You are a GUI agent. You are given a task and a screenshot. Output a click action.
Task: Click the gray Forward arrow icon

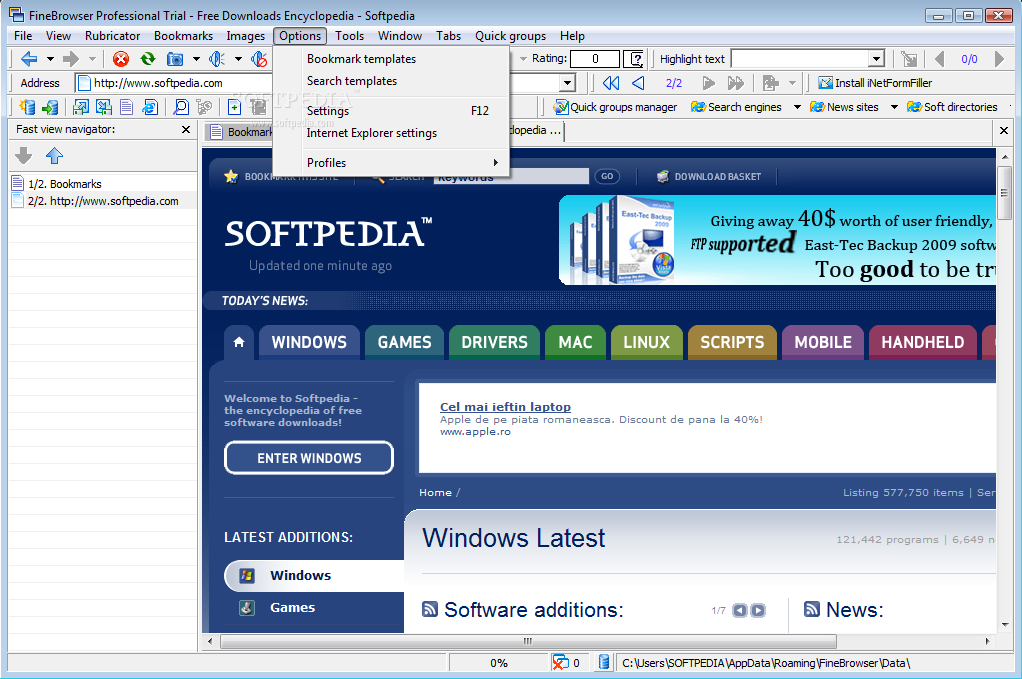70,59
